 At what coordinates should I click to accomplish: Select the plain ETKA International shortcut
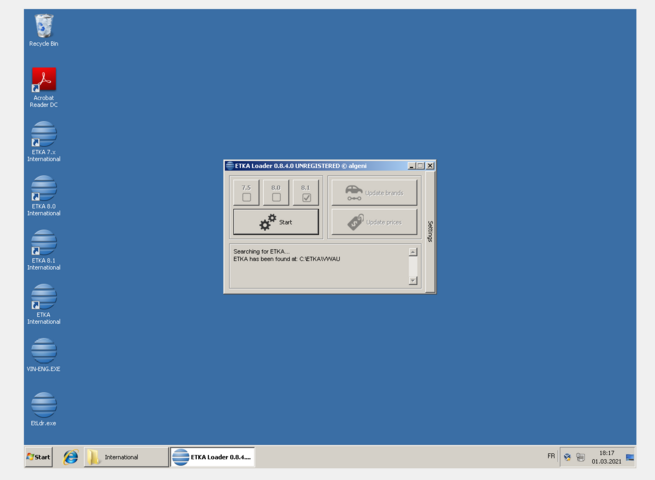pos(43,304)
